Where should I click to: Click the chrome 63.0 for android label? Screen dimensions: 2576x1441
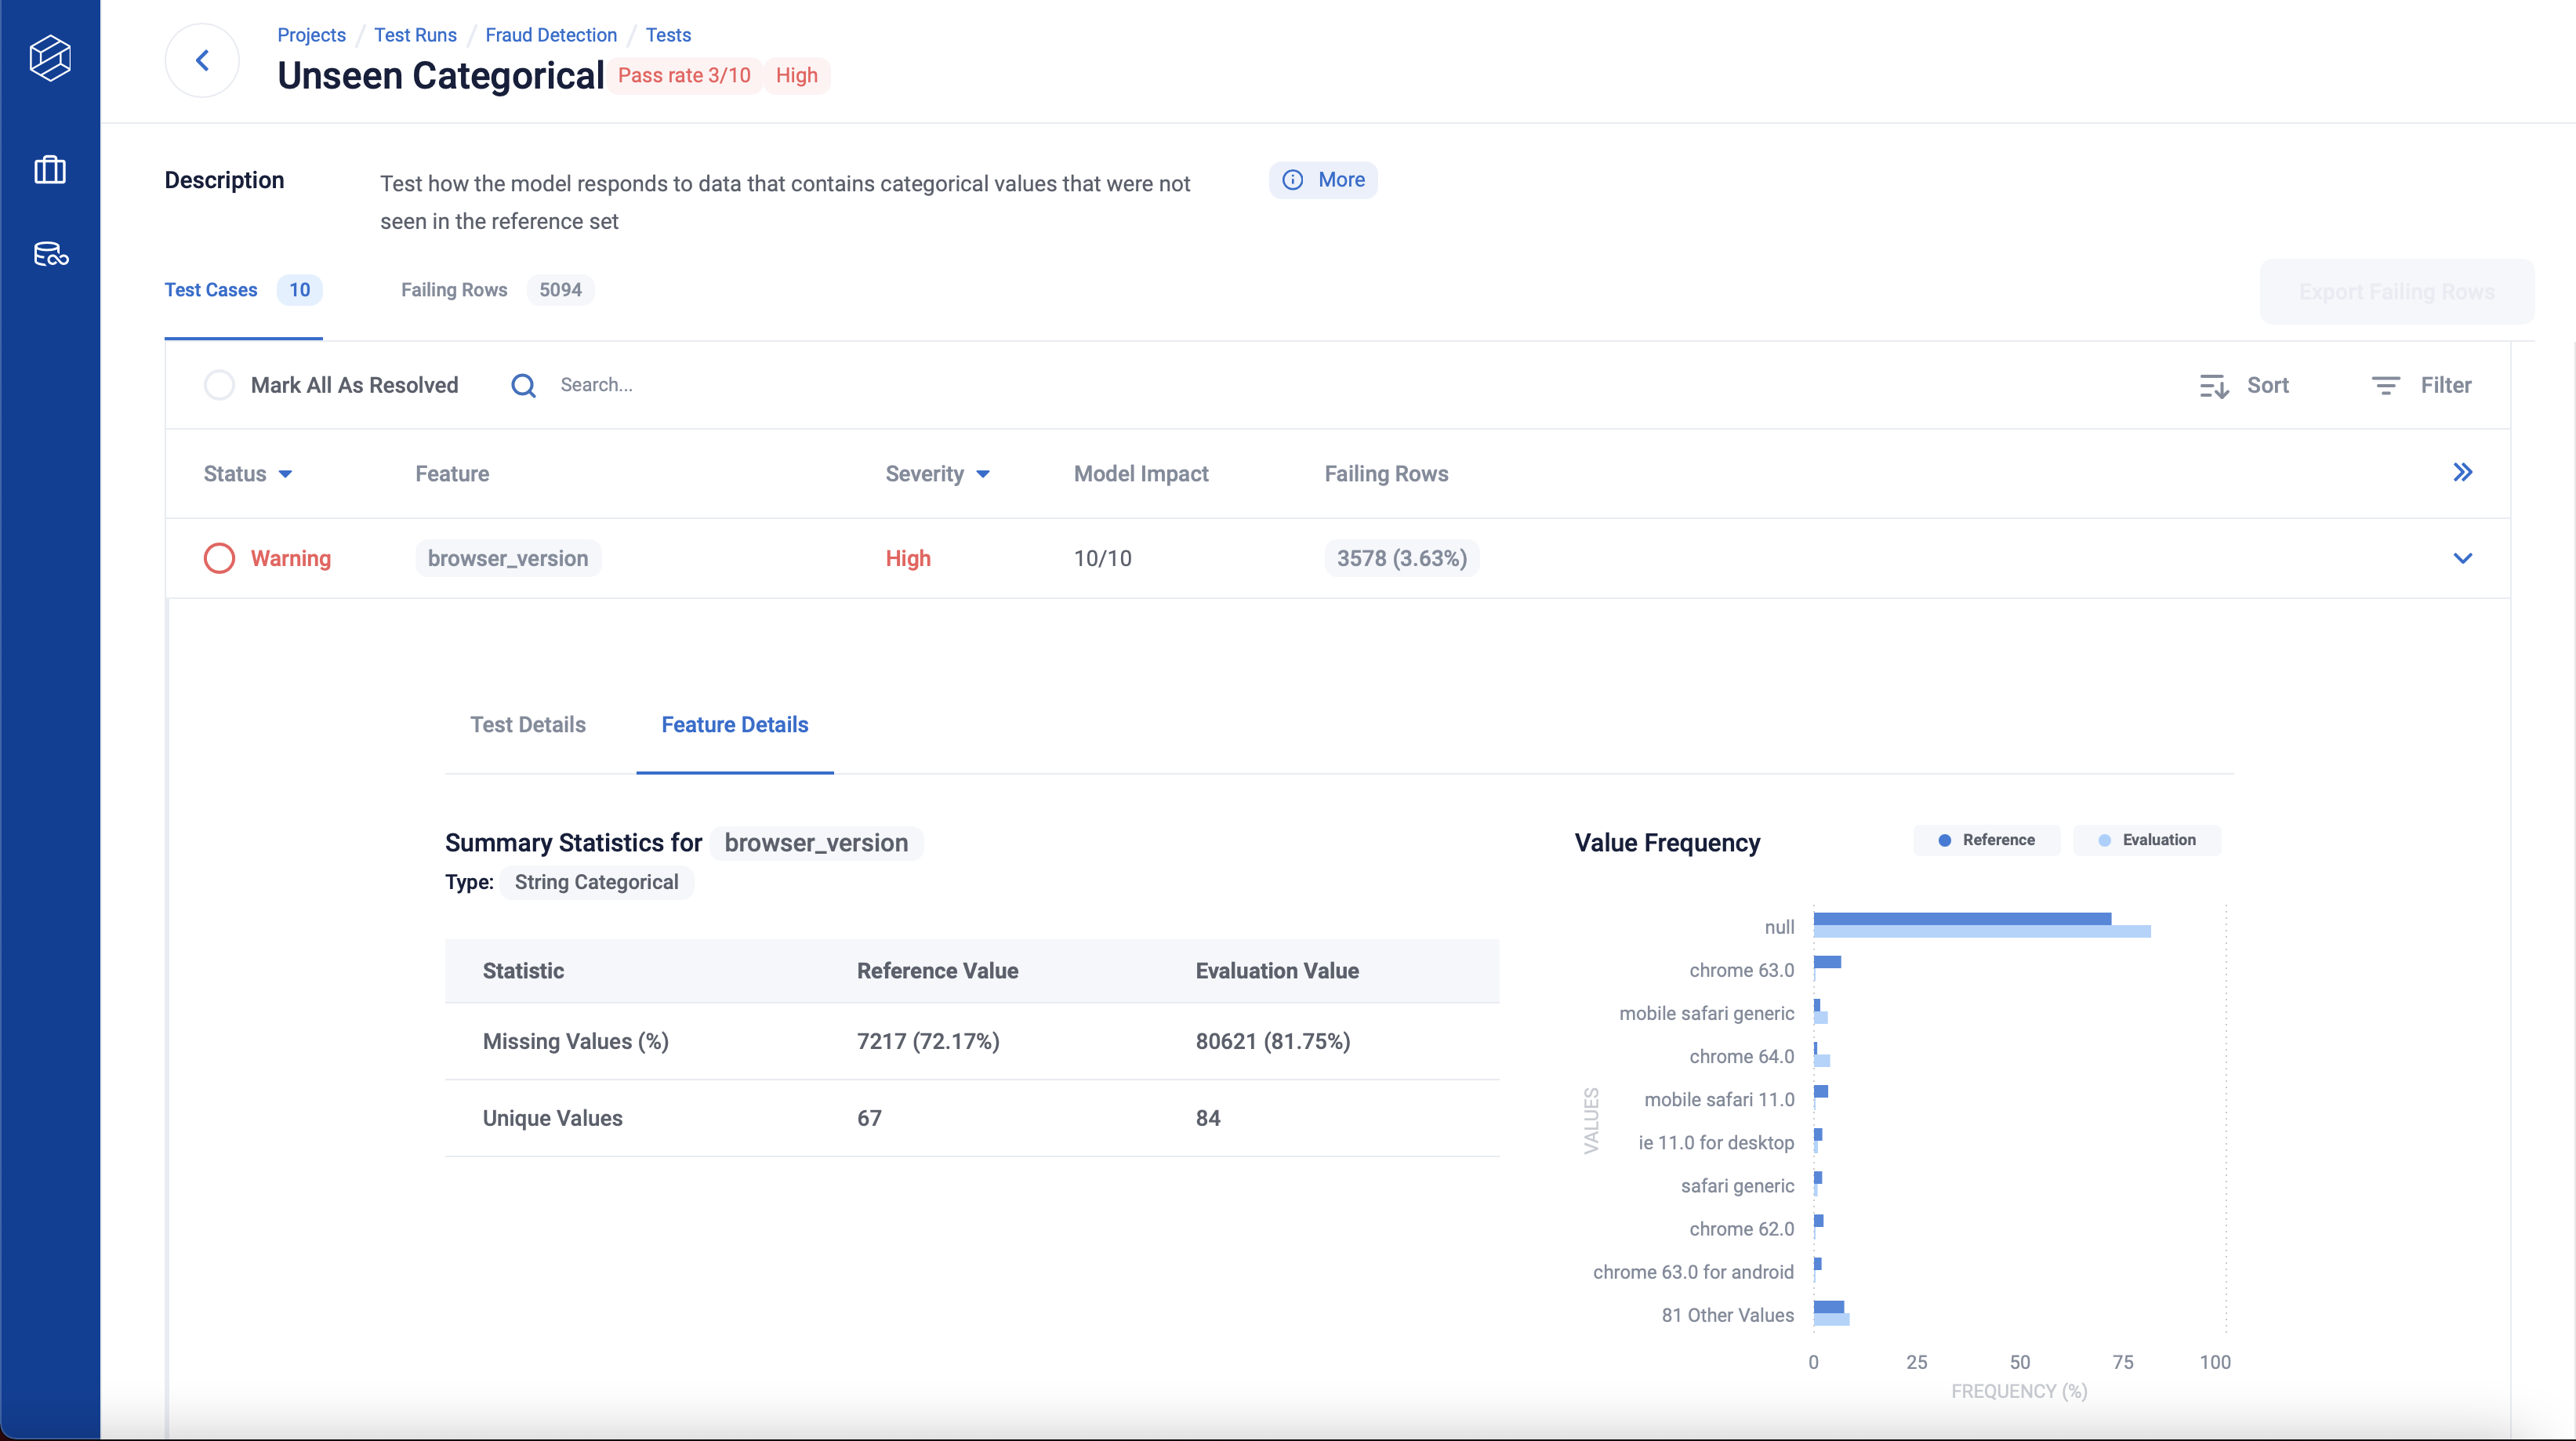(x=1693, y=1272)
